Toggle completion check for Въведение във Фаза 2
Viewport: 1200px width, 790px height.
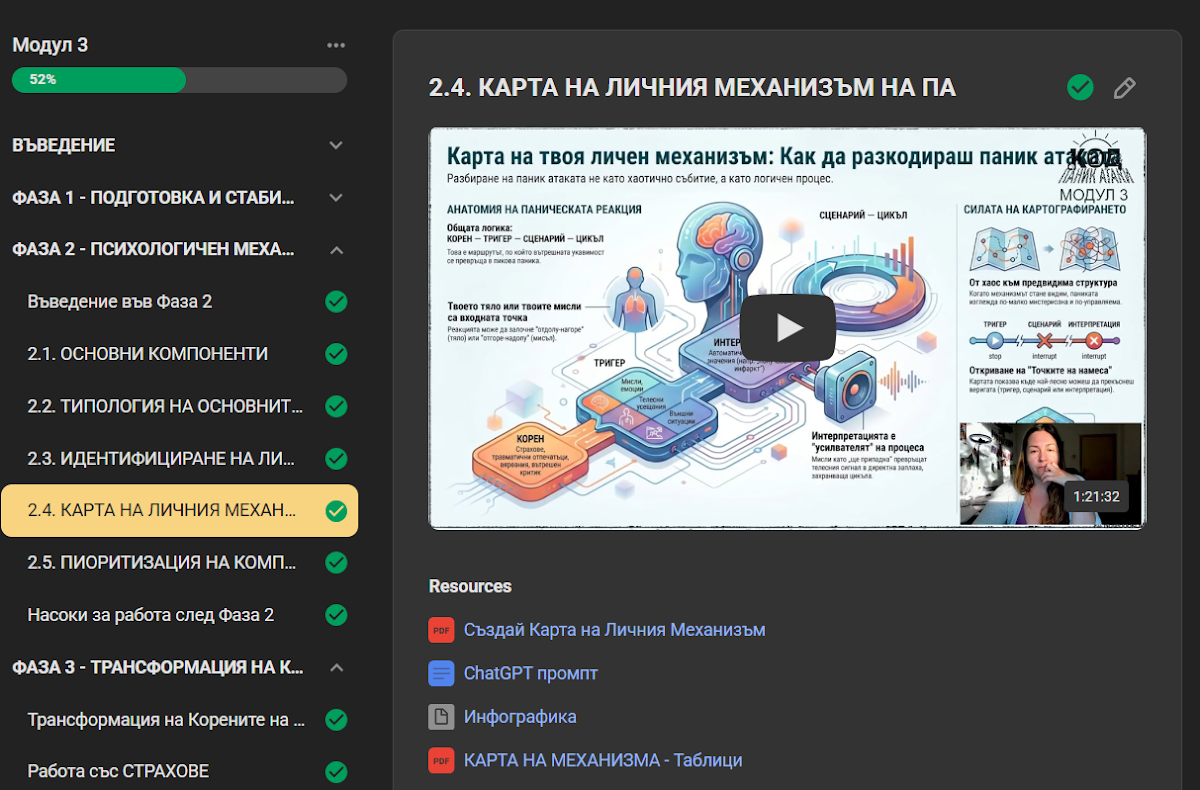[x=336, y=301]
